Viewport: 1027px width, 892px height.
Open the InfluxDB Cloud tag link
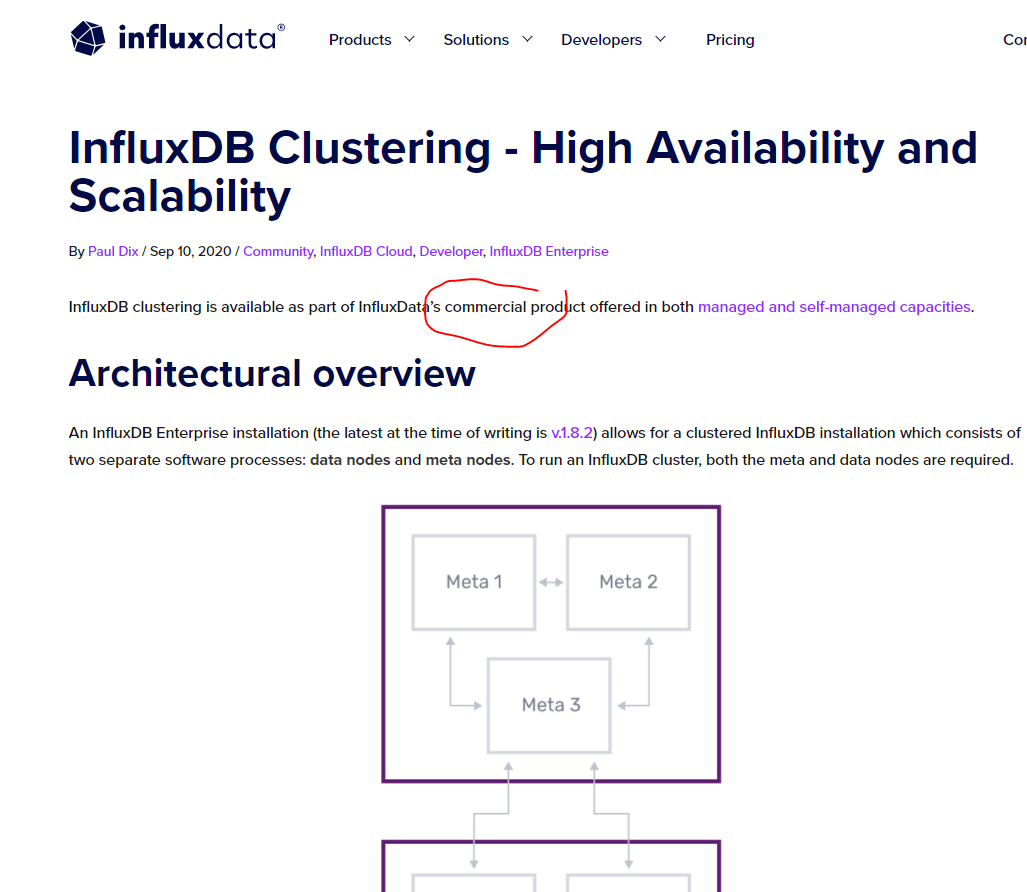366,251
